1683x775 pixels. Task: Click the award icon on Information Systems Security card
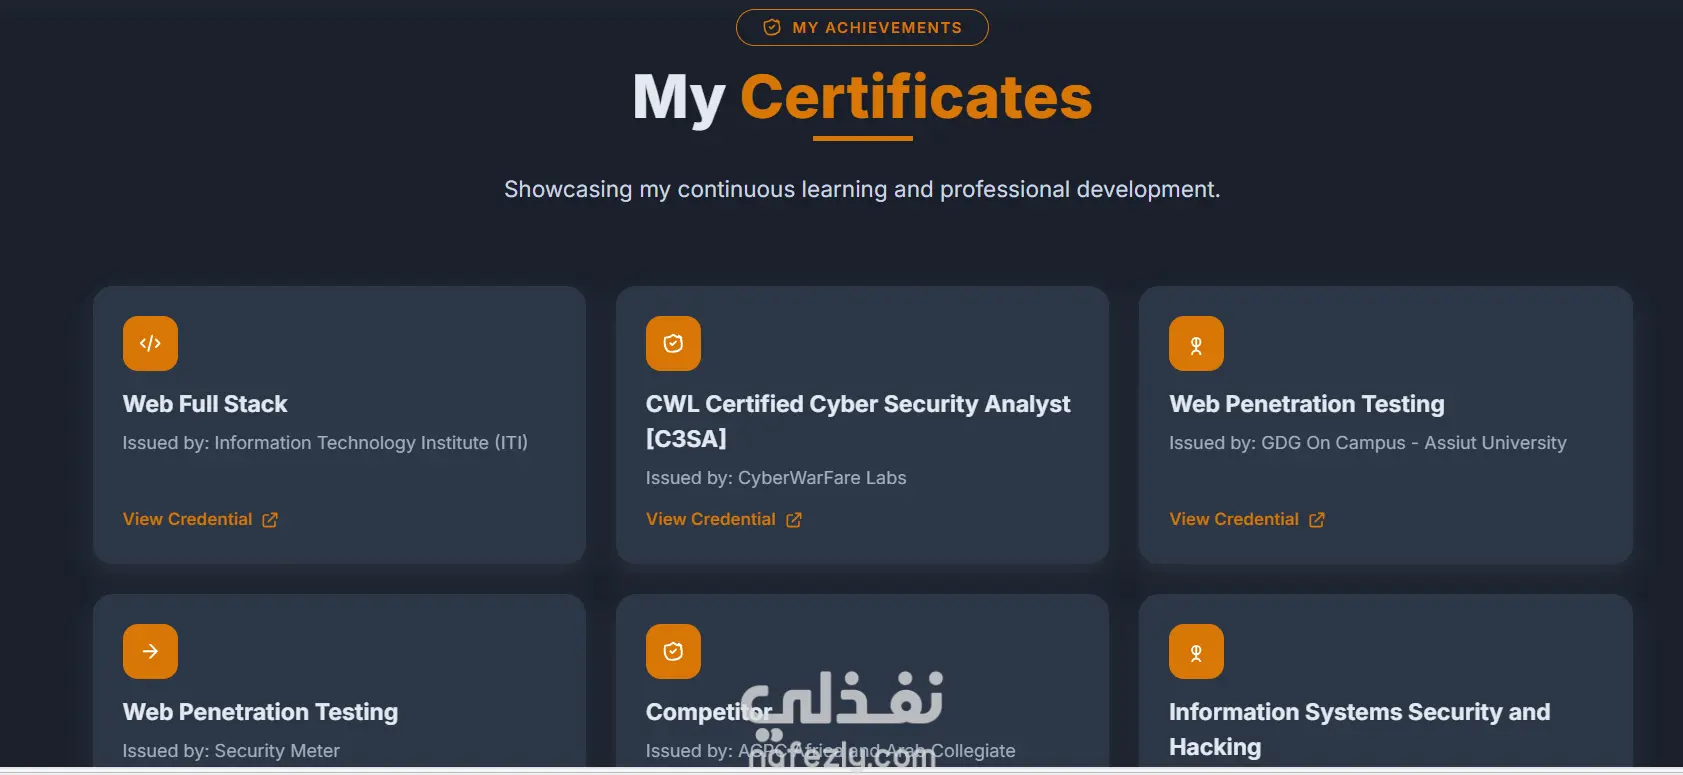[1196, 651]
